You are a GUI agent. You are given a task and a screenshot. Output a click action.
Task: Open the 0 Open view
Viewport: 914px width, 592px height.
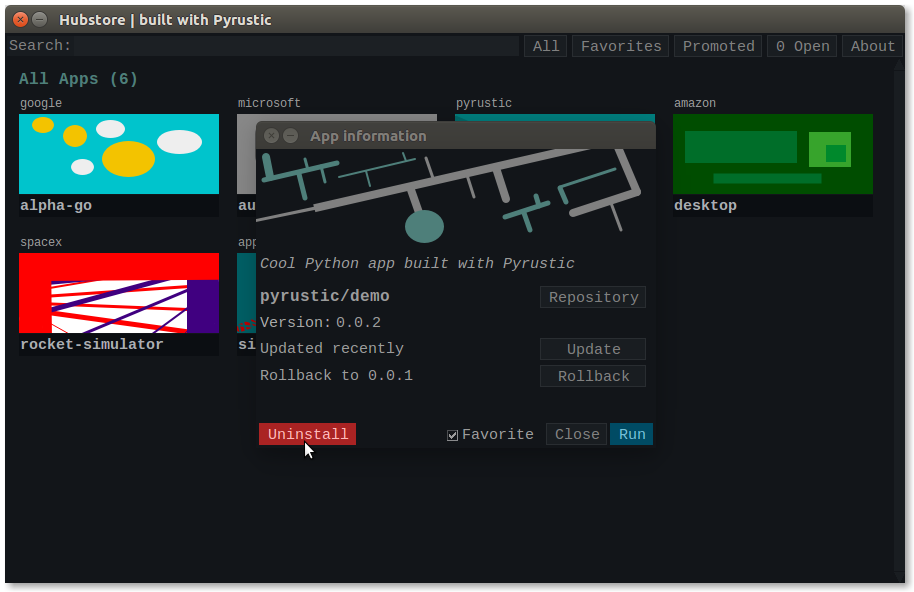click(x=802, y=46)
